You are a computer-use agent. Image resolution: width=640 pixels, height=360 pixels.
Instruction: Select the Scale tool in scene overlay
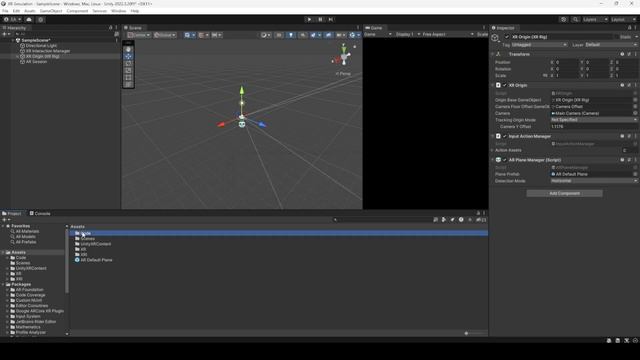point(128,70)
